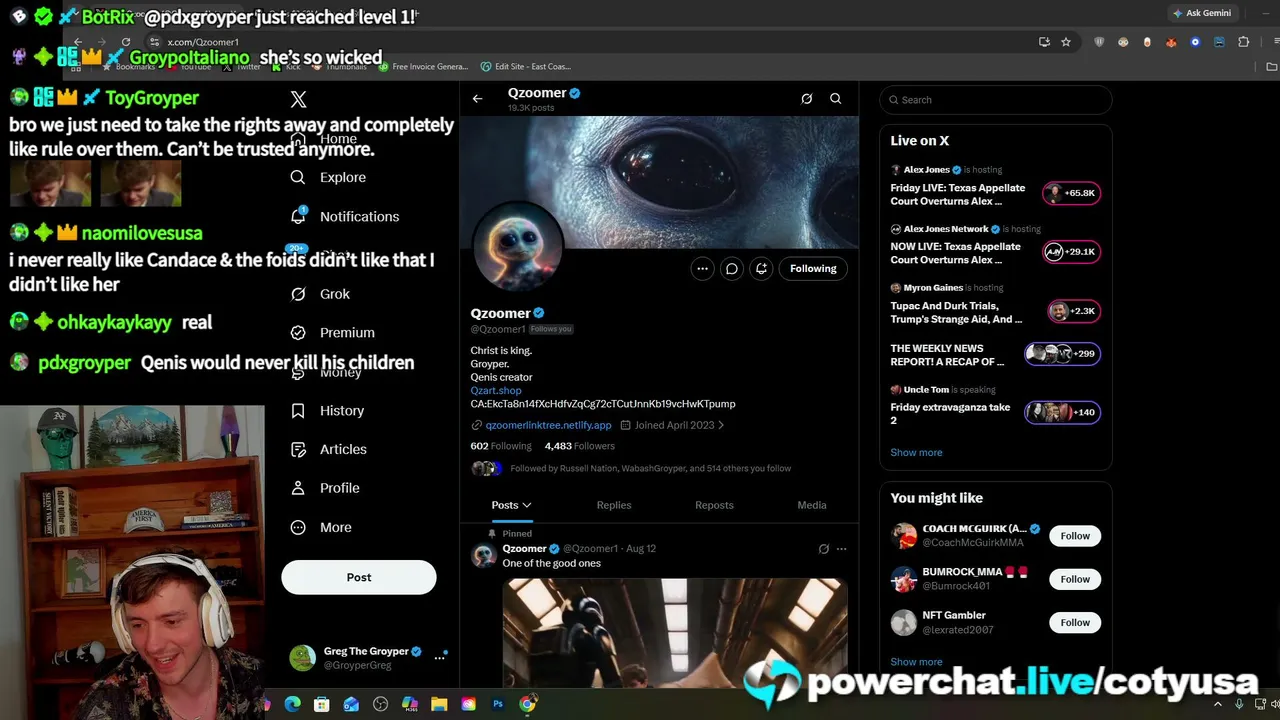The image size is (1280, 720).
Task: Open Outlook from the taskbar
Action: (x=351, y=704)
